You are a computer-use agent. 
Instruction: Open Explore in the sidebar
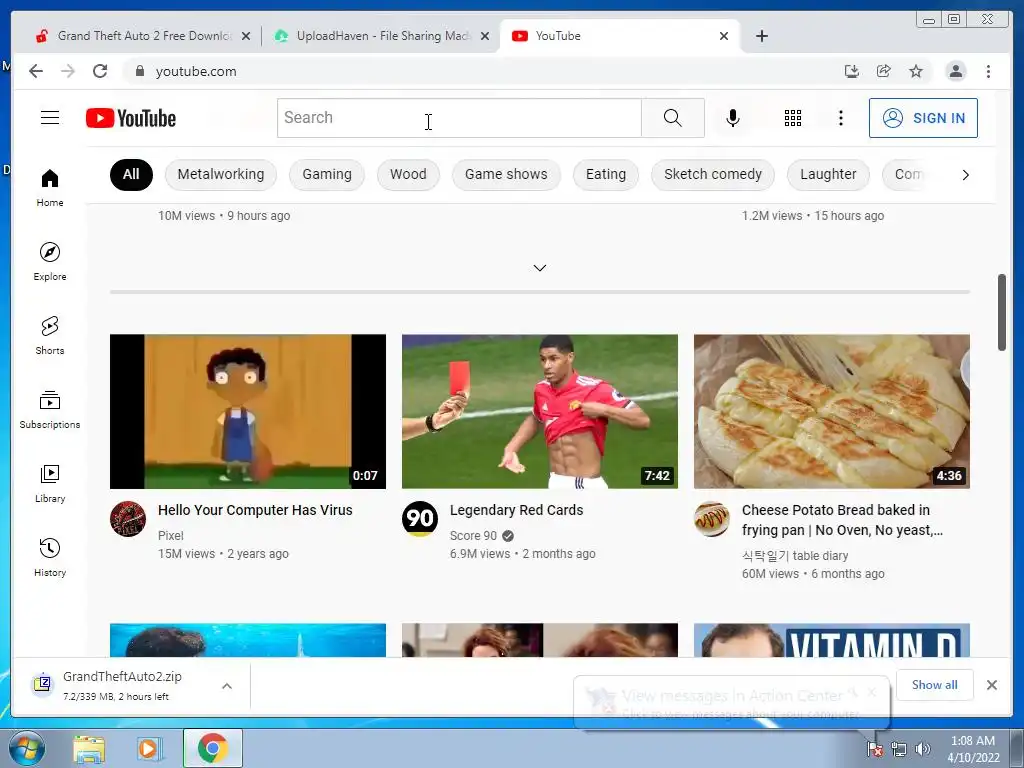(50, 262)
